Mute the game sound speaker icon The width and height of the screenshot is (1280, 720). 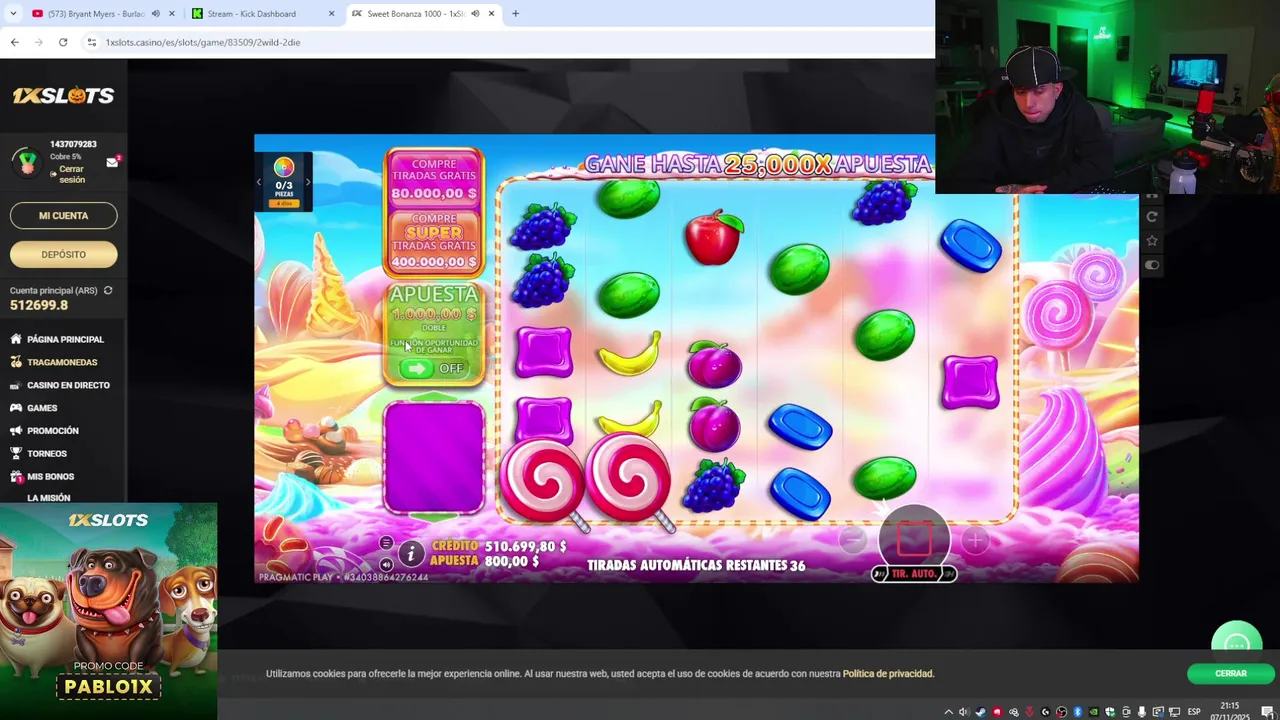pos(386,564)
